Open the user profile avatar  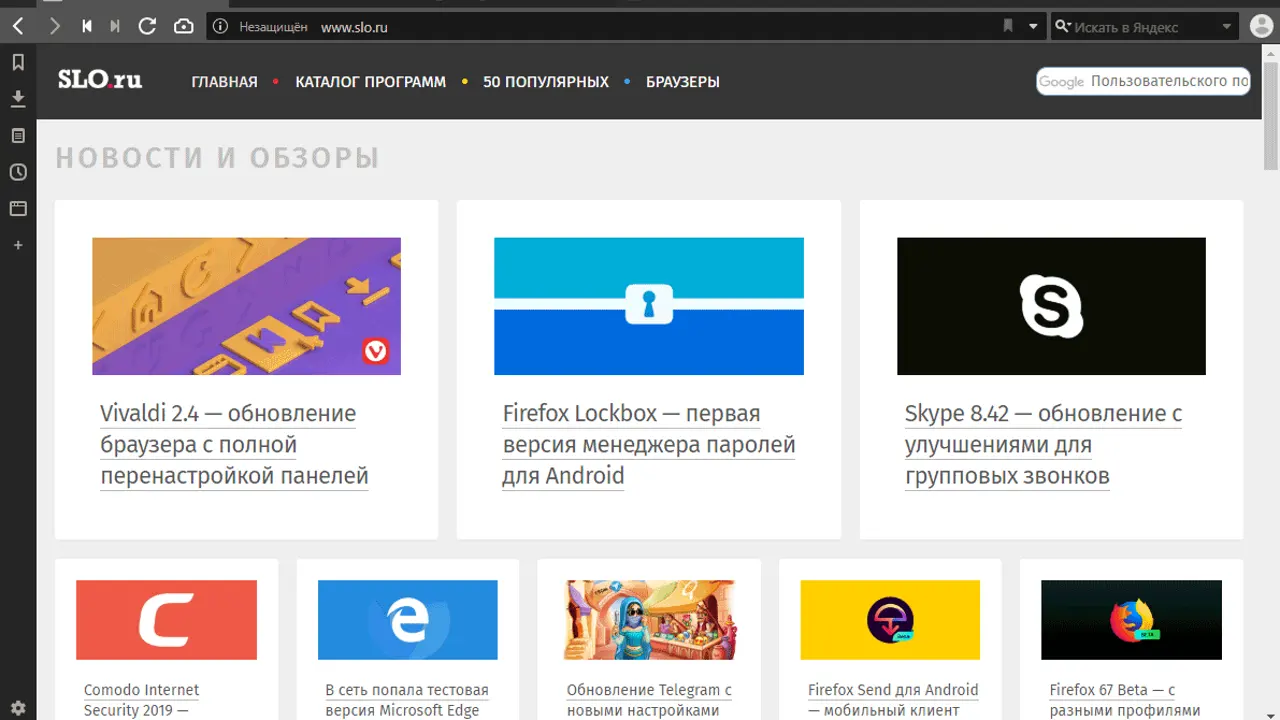pos(1261,27)
